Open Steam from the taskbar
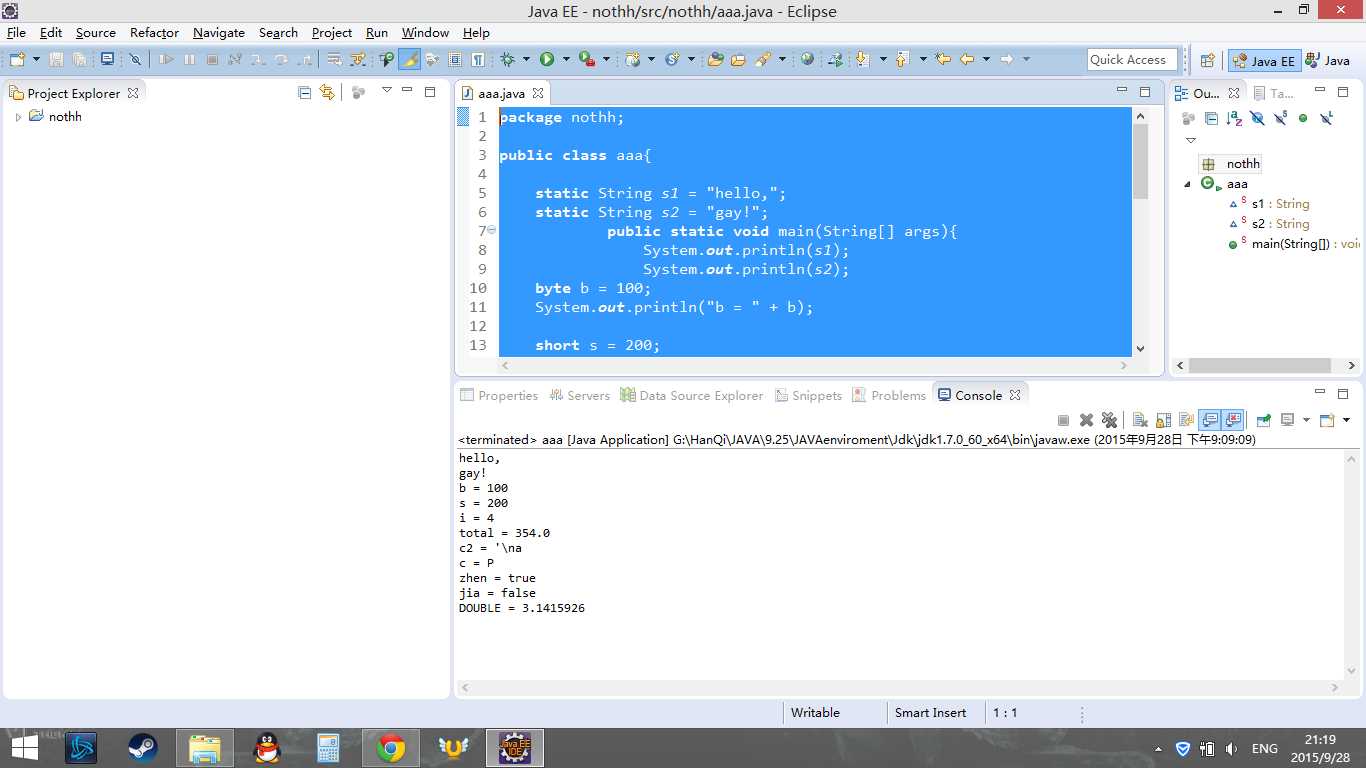Screen dimensions: 1366x768 coord(143,748)
